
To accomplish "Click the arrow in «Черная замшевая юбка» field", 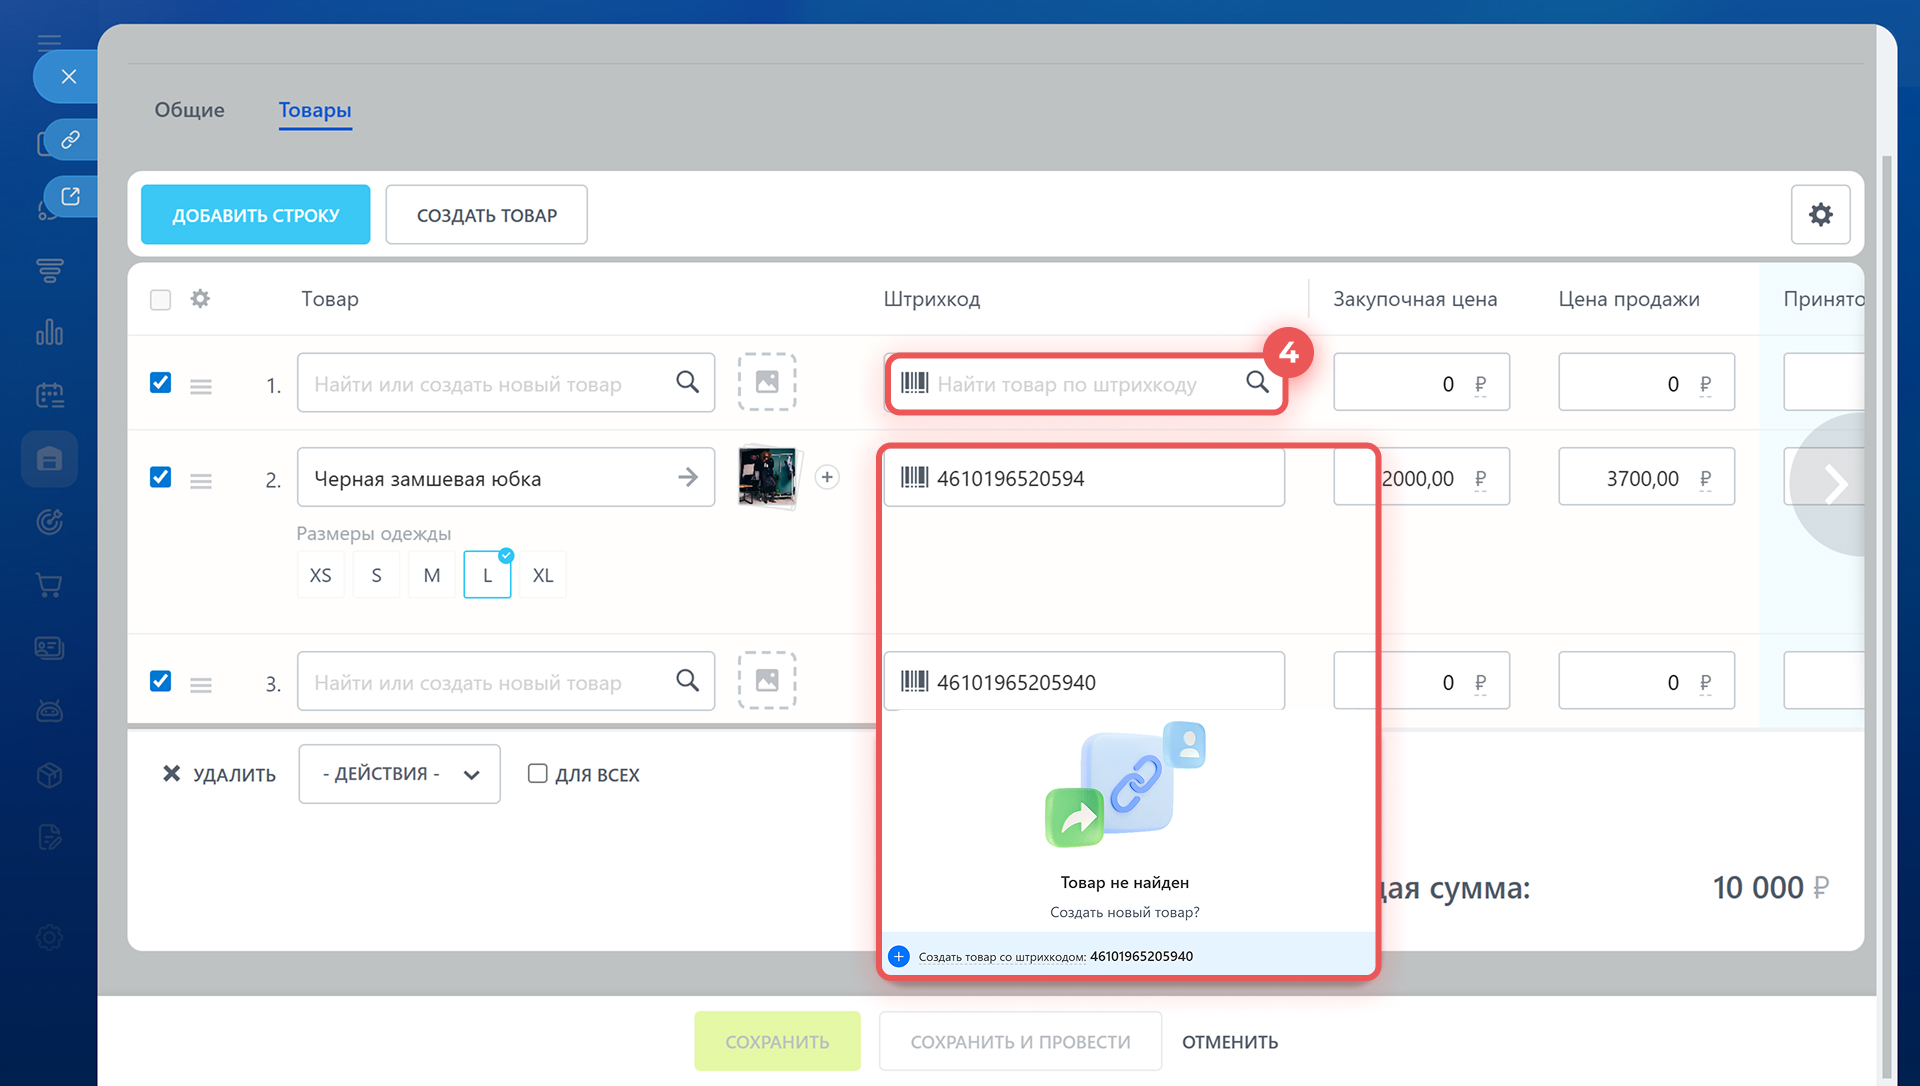I will (x=687, y=478).
